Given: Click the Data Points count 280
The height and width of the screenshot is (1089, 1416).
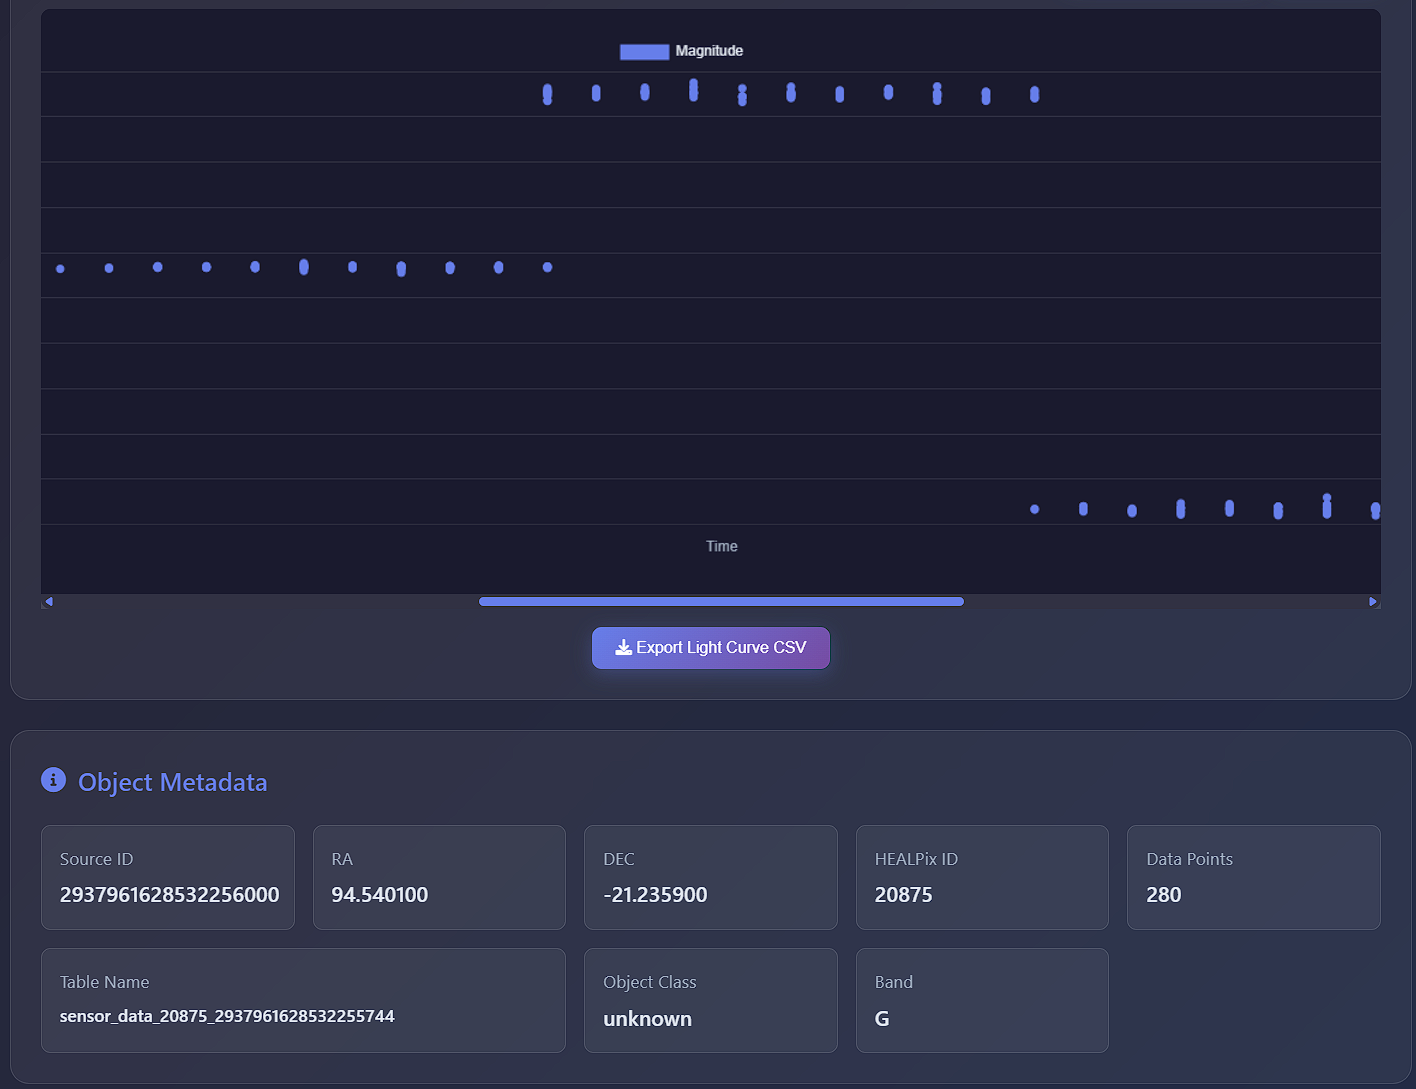Looking at the screenshot, I should 1164,895.
